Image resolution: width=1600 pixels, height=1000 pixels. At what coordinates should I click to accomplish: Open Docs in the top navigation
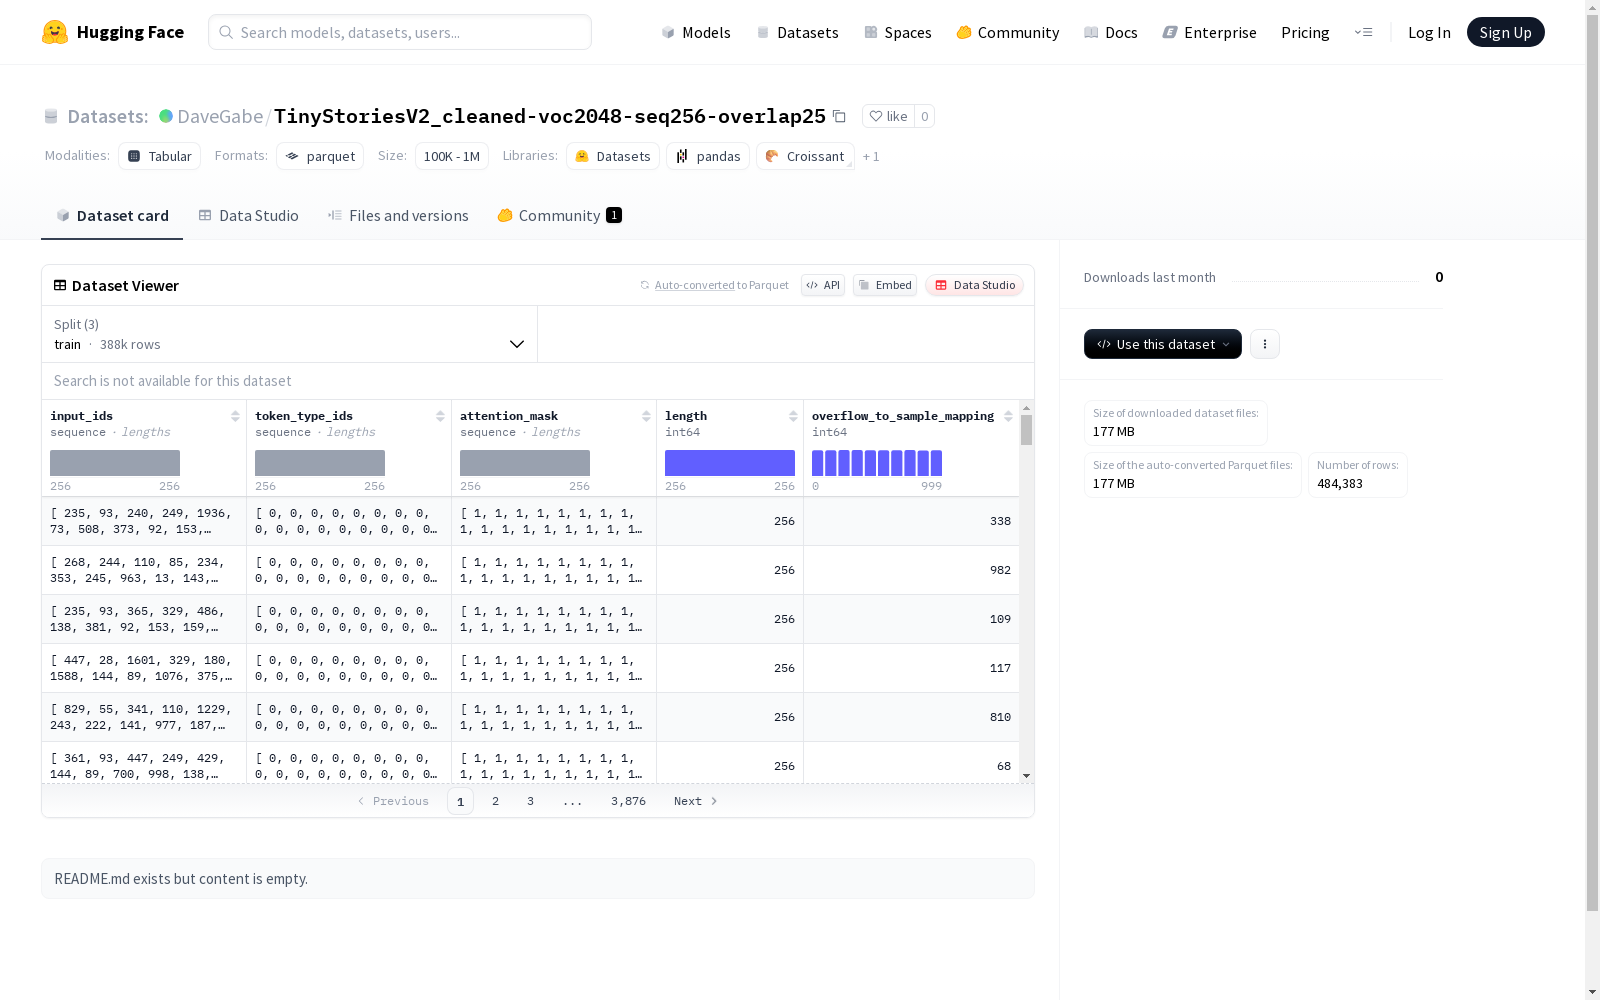pos(1111,32)
